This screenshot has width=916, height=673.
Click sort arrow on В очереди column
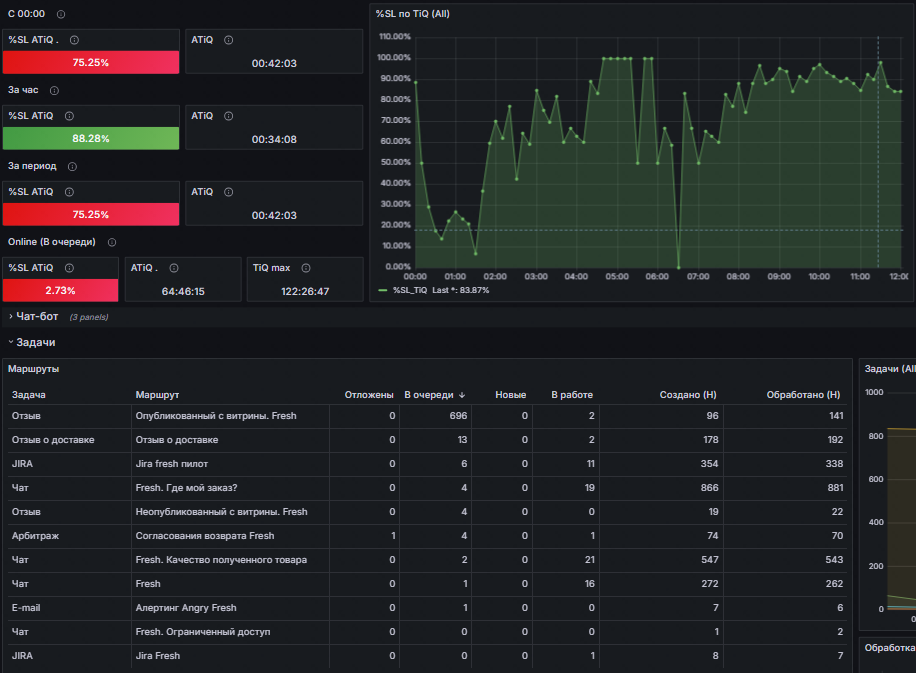point(462,396)
